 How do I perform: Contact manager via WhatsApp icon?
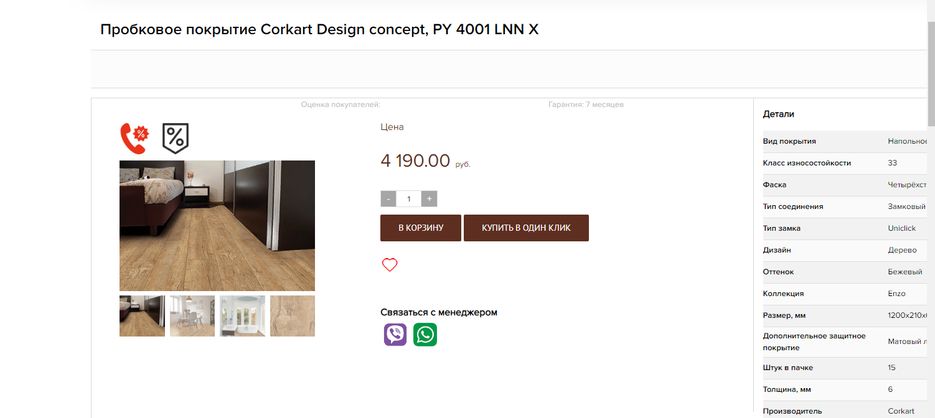point(425,335)
